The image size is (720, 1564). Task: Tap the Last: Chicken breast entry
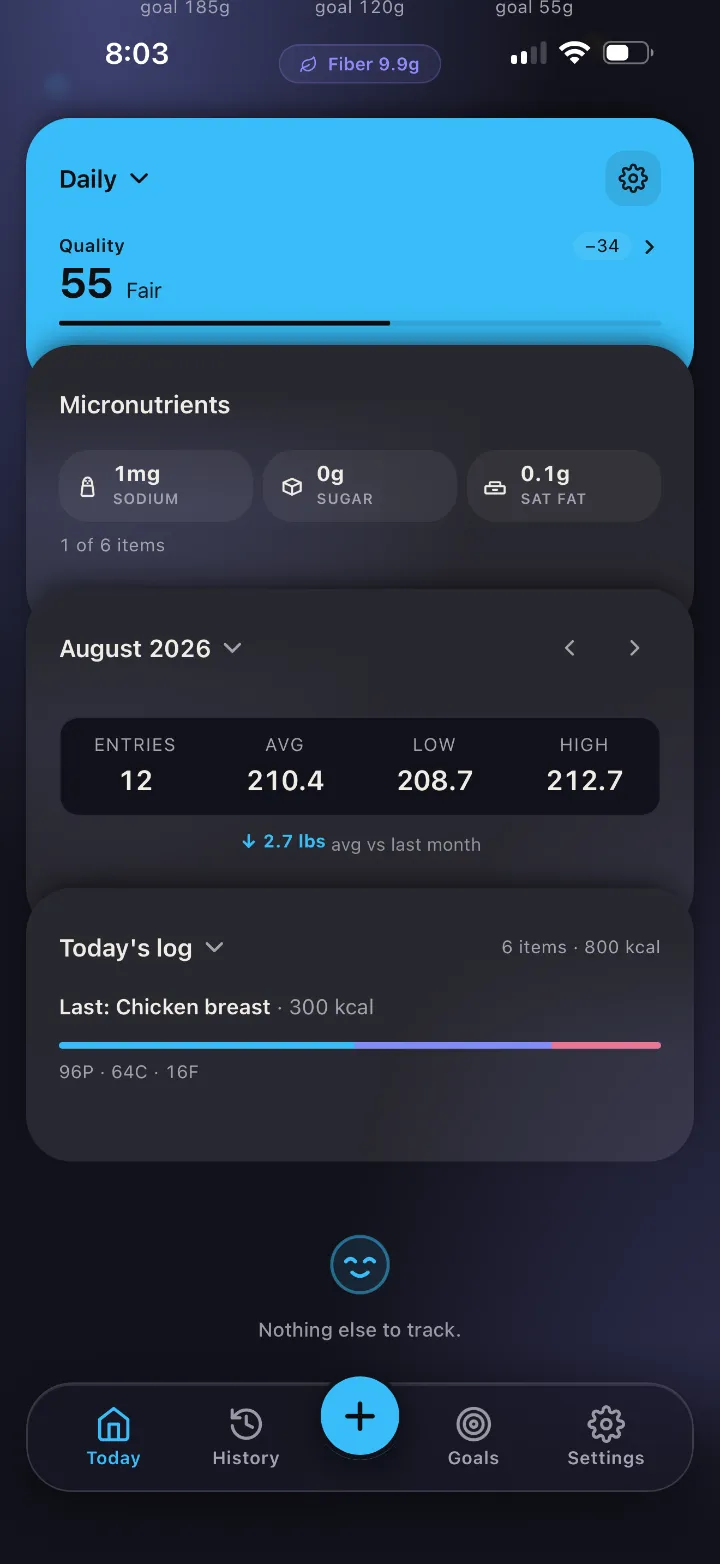point(217,1007)
